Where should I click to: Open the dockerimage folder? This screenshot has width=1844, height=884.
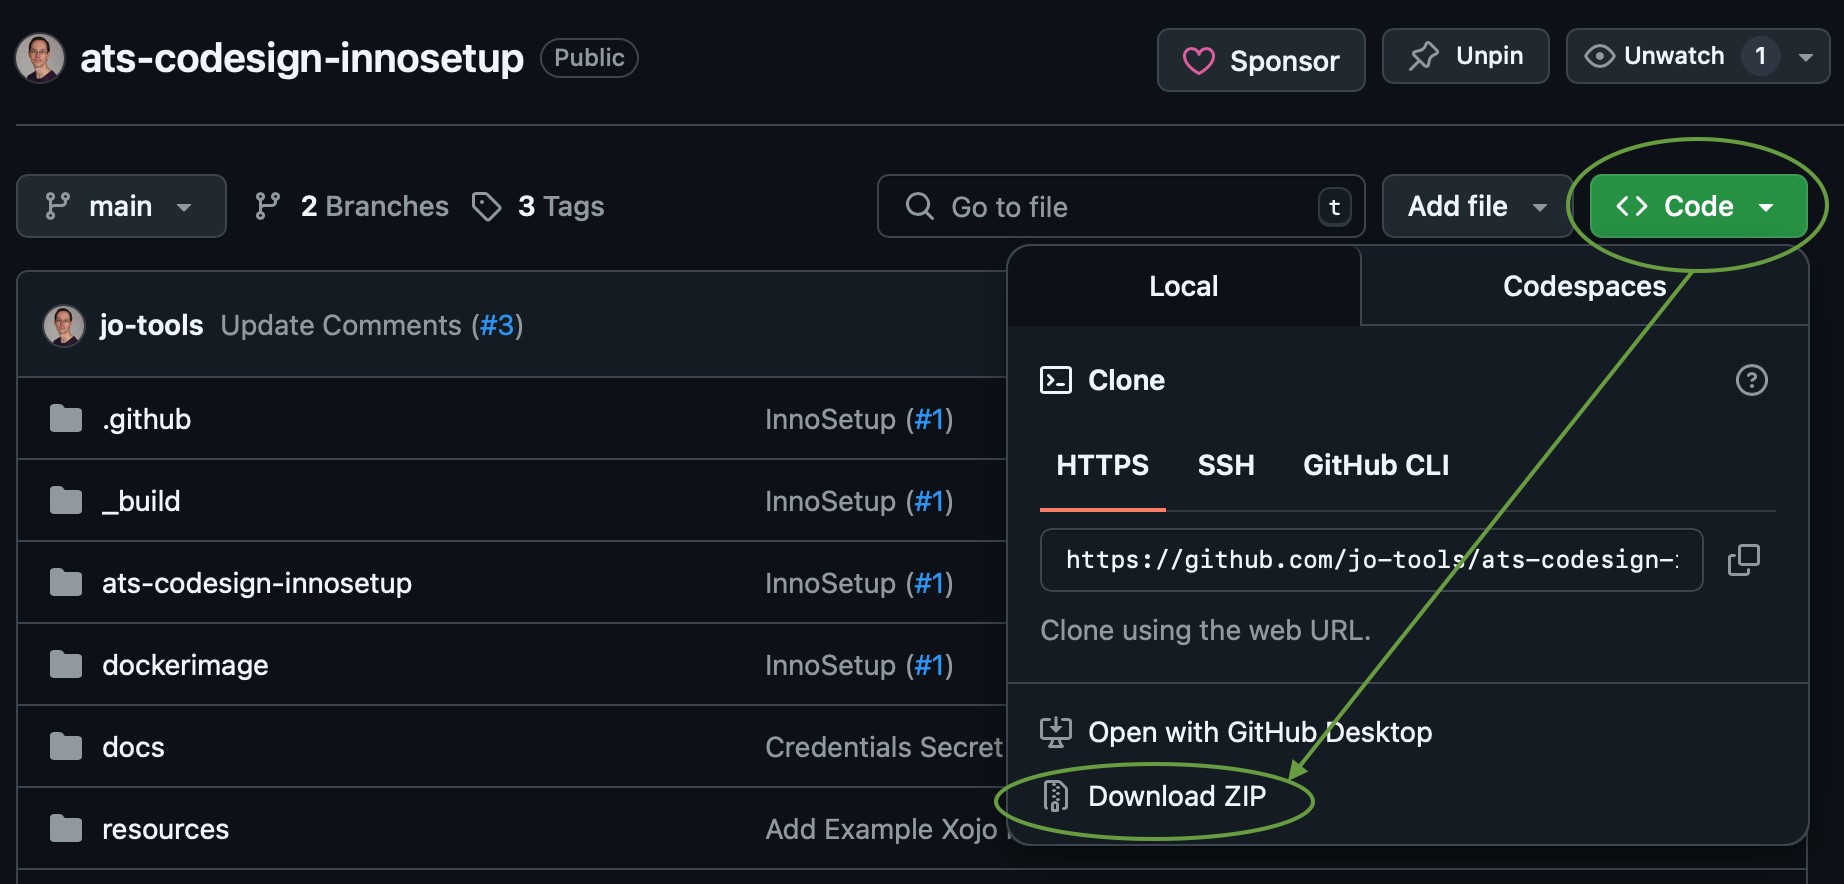tap(185, 665)
